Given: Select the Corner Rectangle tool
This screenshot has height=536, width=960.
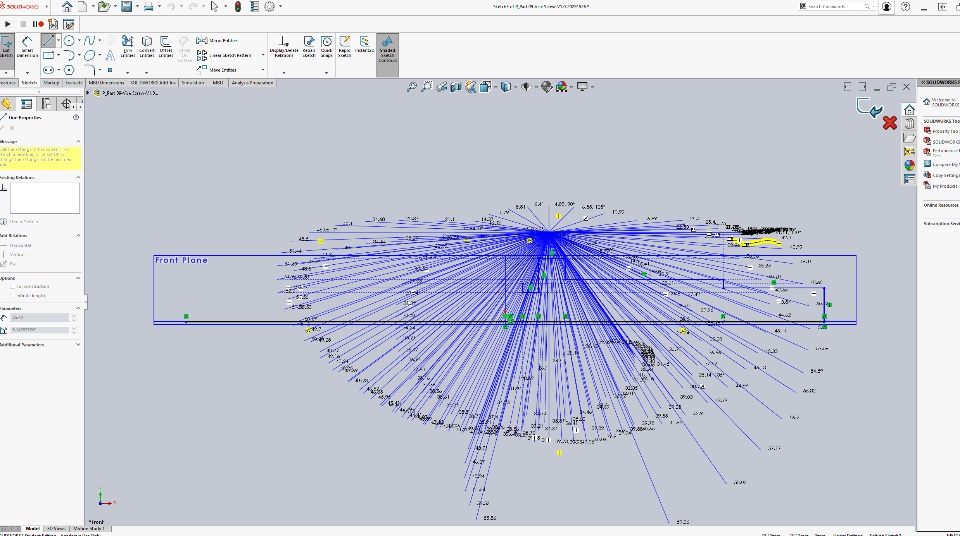Looking at the screenshot, I should click(48, 55).
